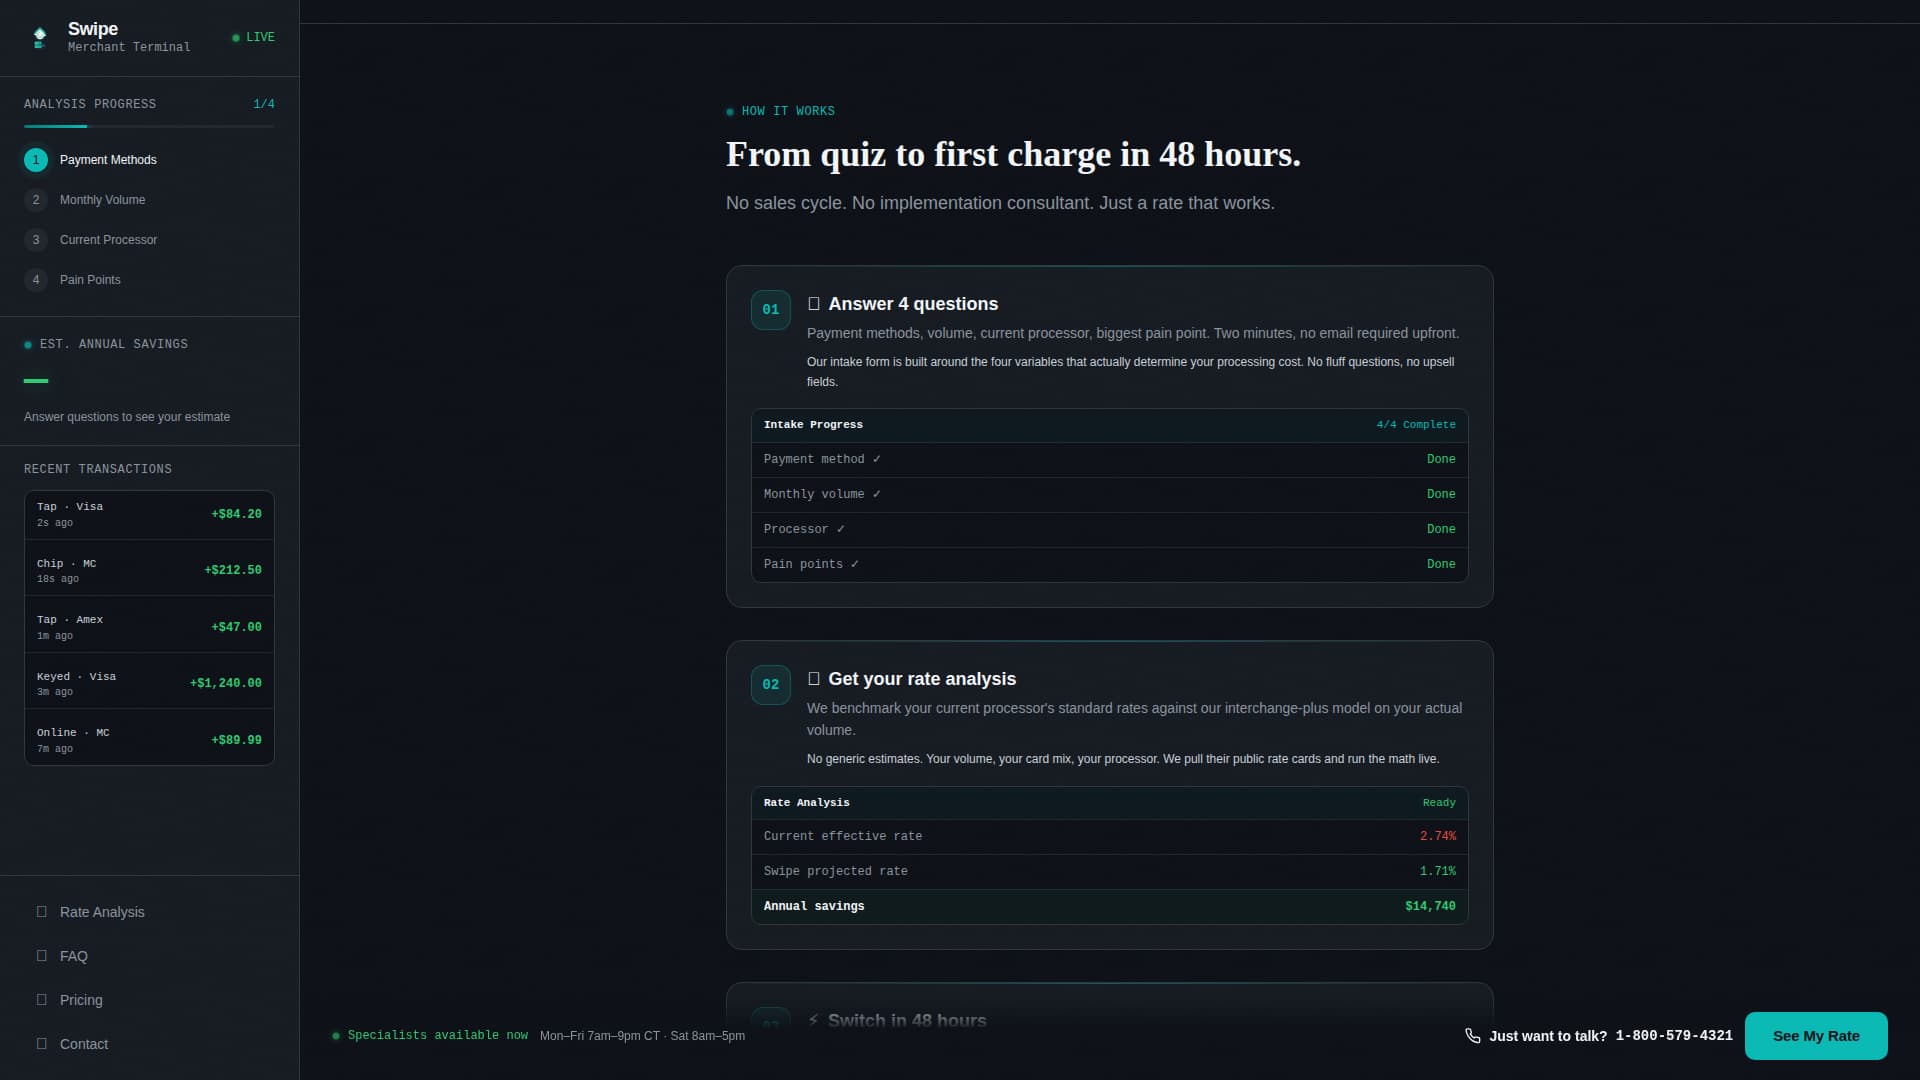Click the icon beside Pricing link
The image size is (1920, 1080).
click(x=42, y=1000)
